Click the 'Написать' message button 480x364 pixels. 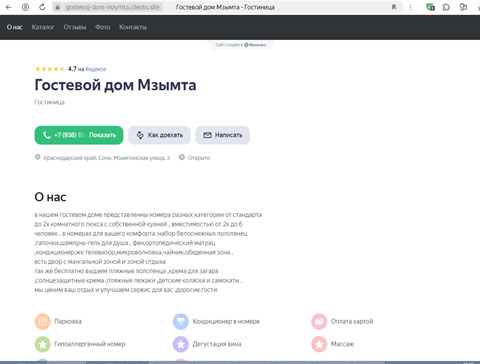(223, 135)
